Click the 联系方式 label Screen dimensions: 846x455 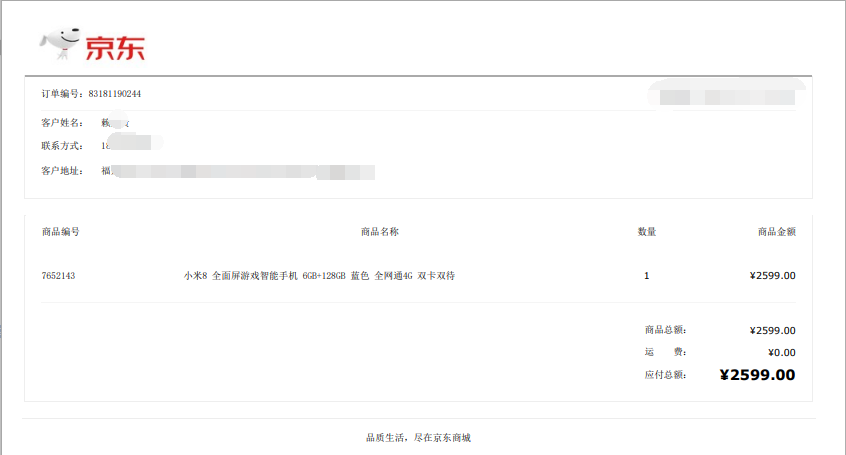coord(62,146)
